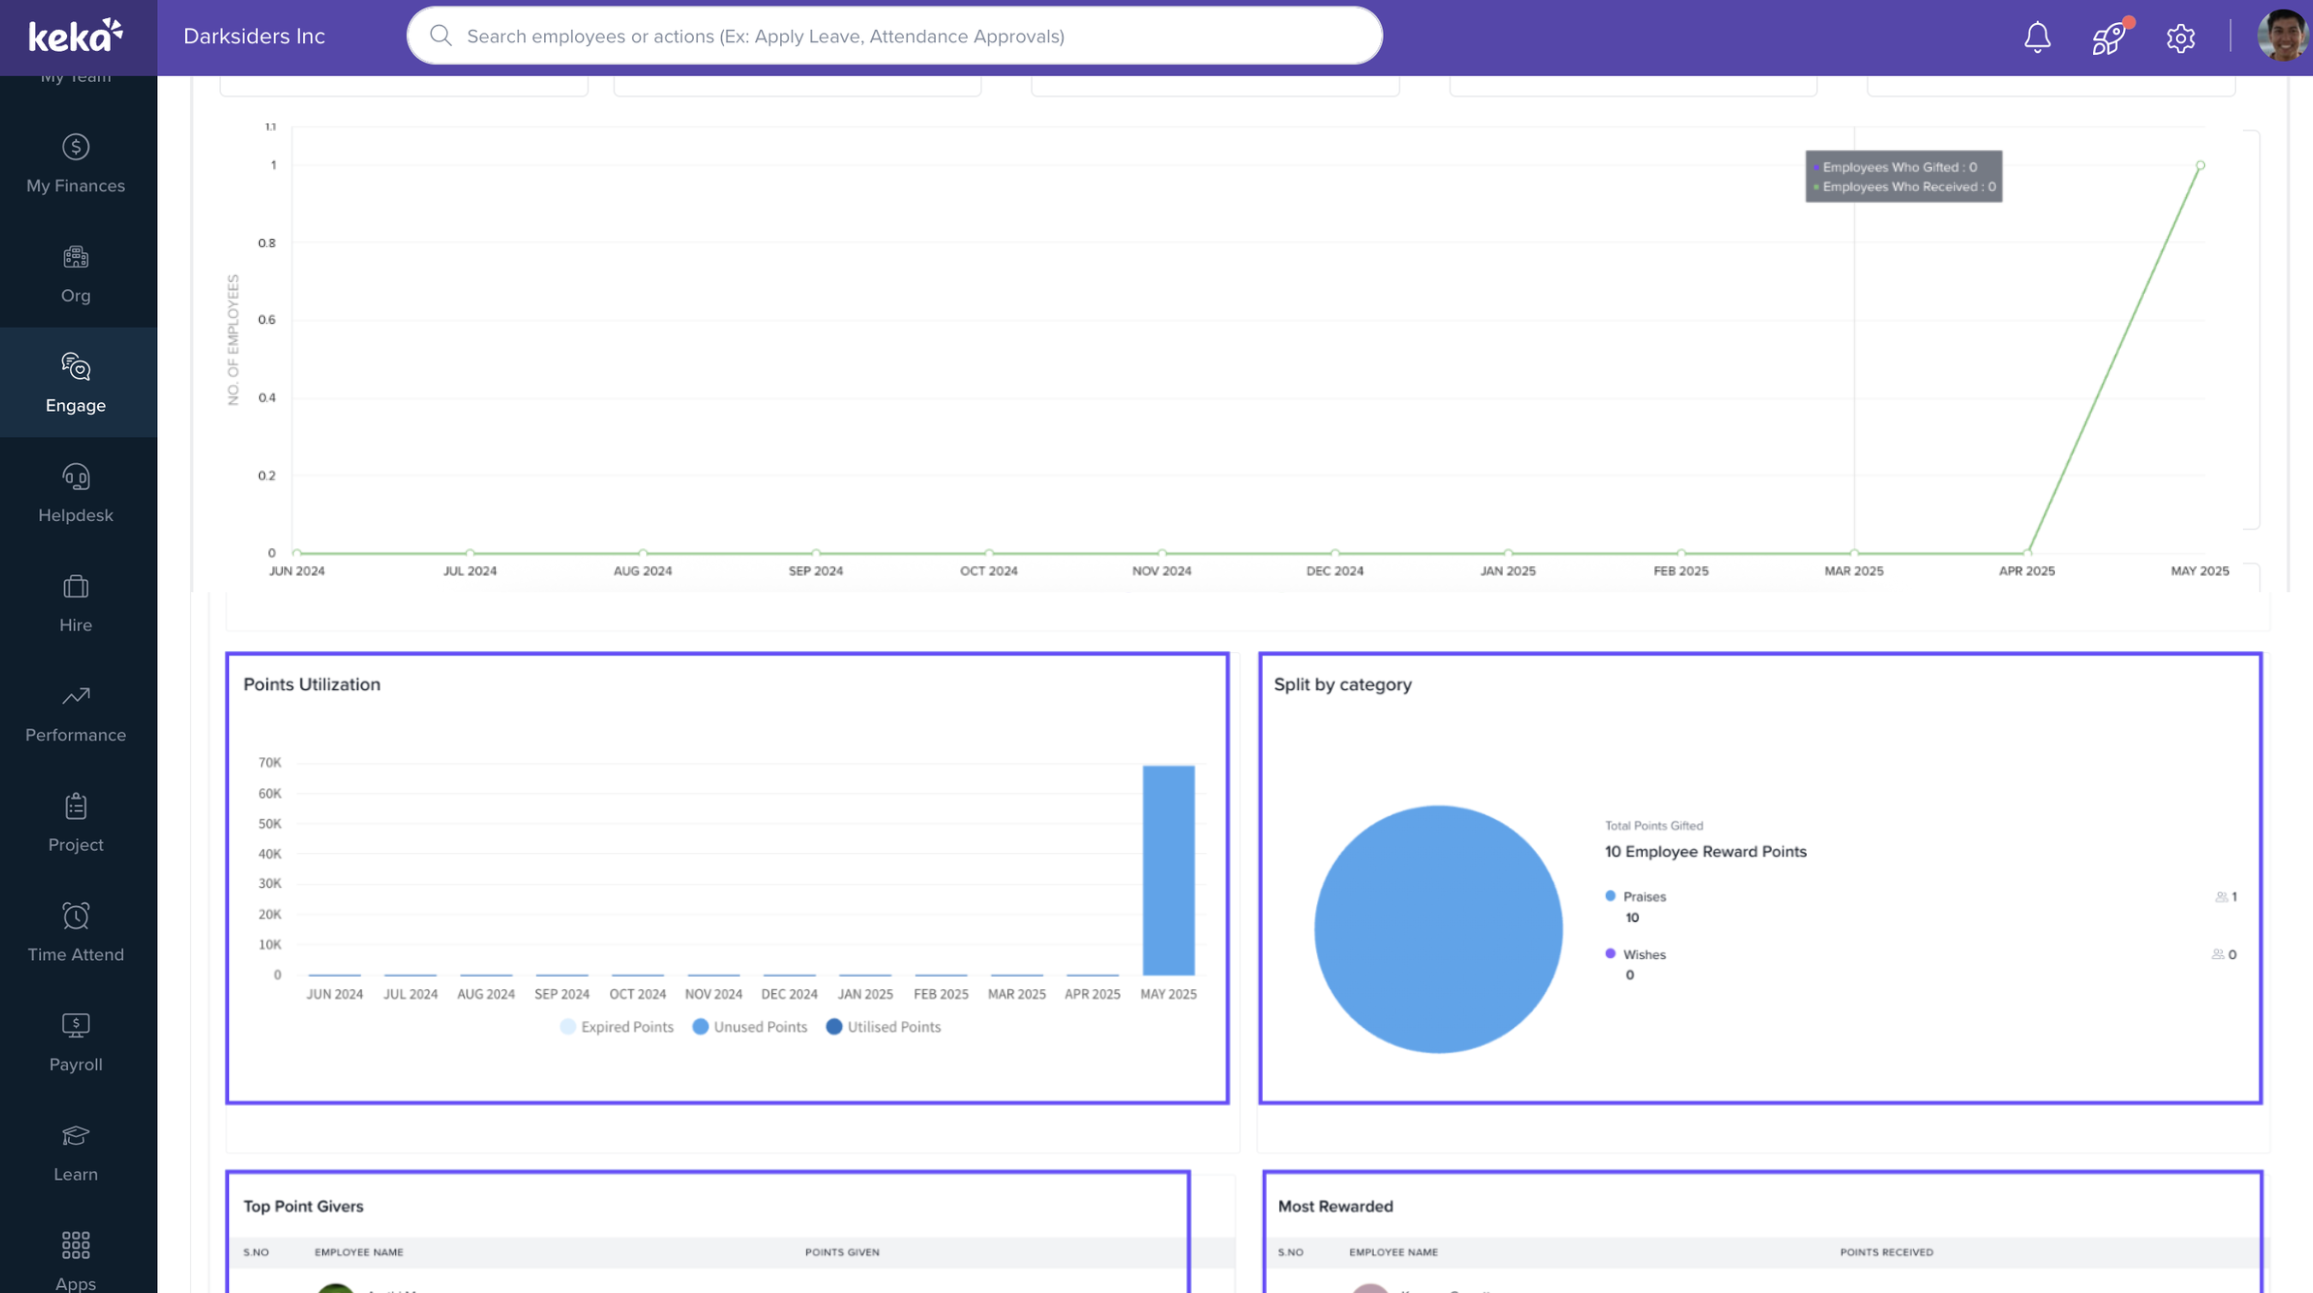Navigate to Time Attend
This screenshot has width=2313, height=1293.
(76, 934)
